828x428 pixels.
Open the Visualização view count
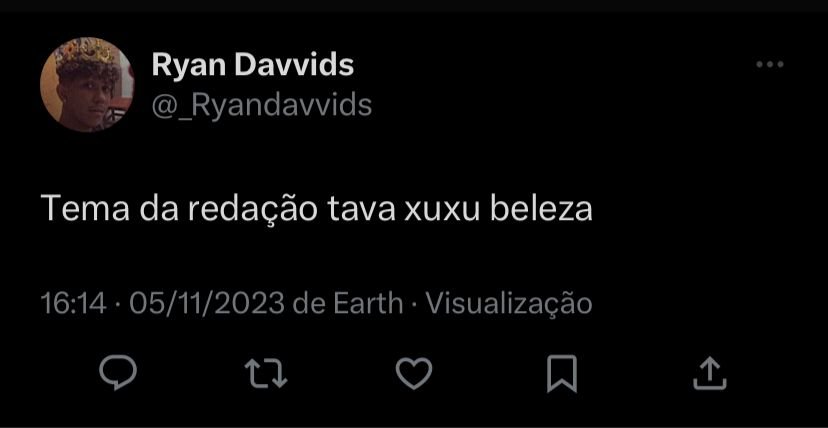(509, 305)
